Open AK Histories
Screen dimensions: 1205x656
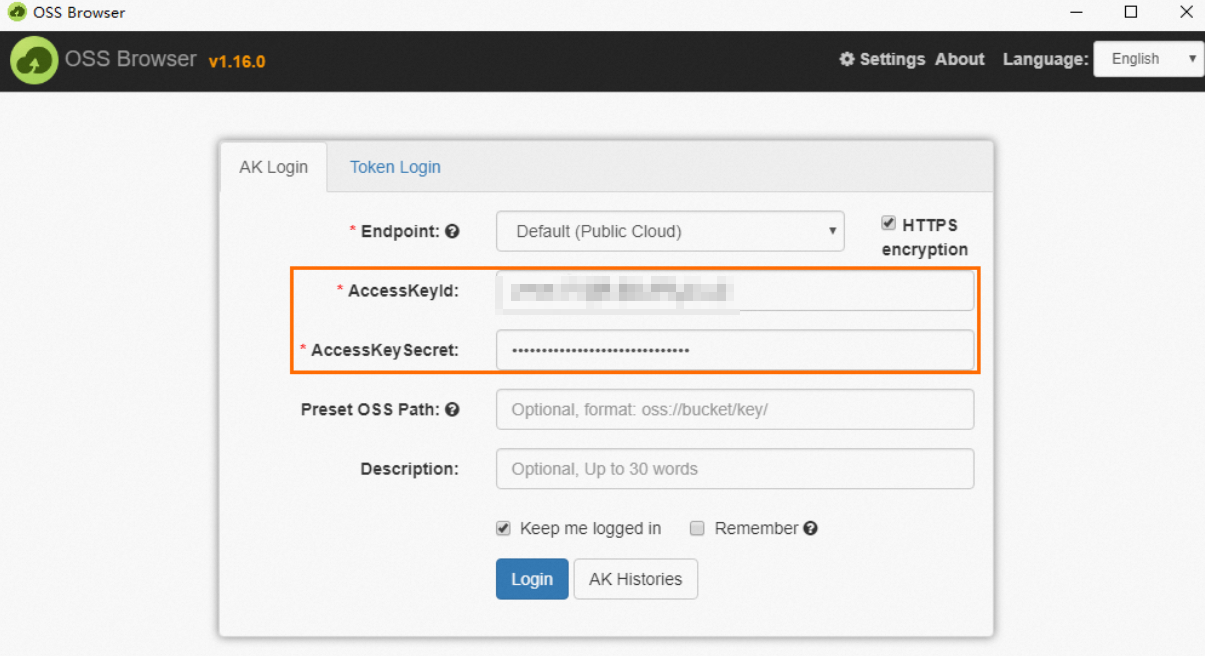[x=635, y=579]
